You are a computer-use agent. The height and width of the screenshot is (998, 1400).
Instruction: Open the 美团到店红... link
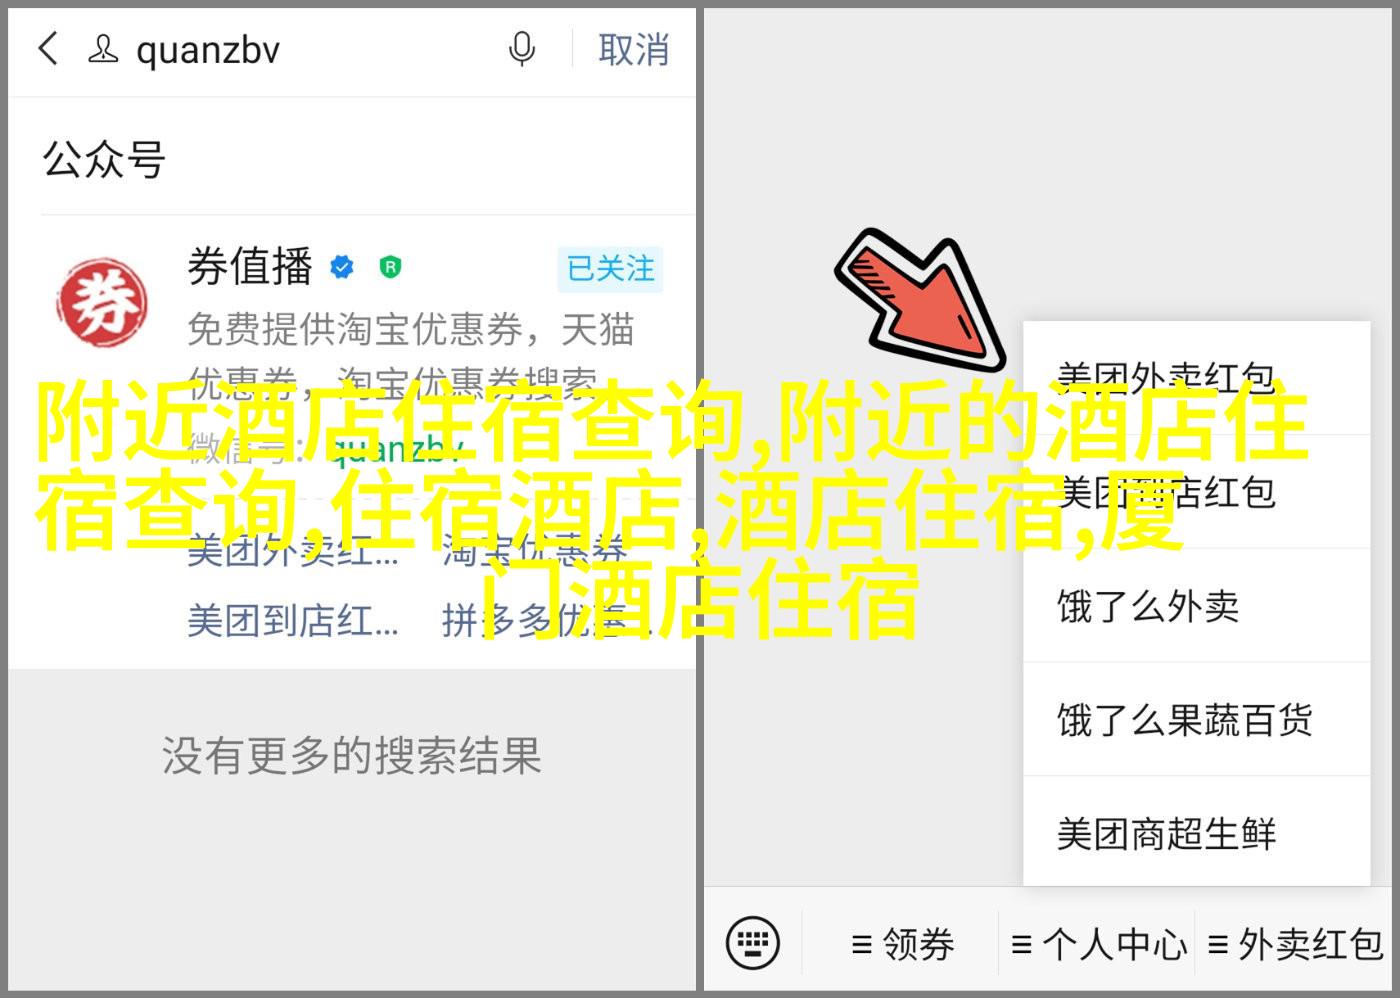click(293, 621)
